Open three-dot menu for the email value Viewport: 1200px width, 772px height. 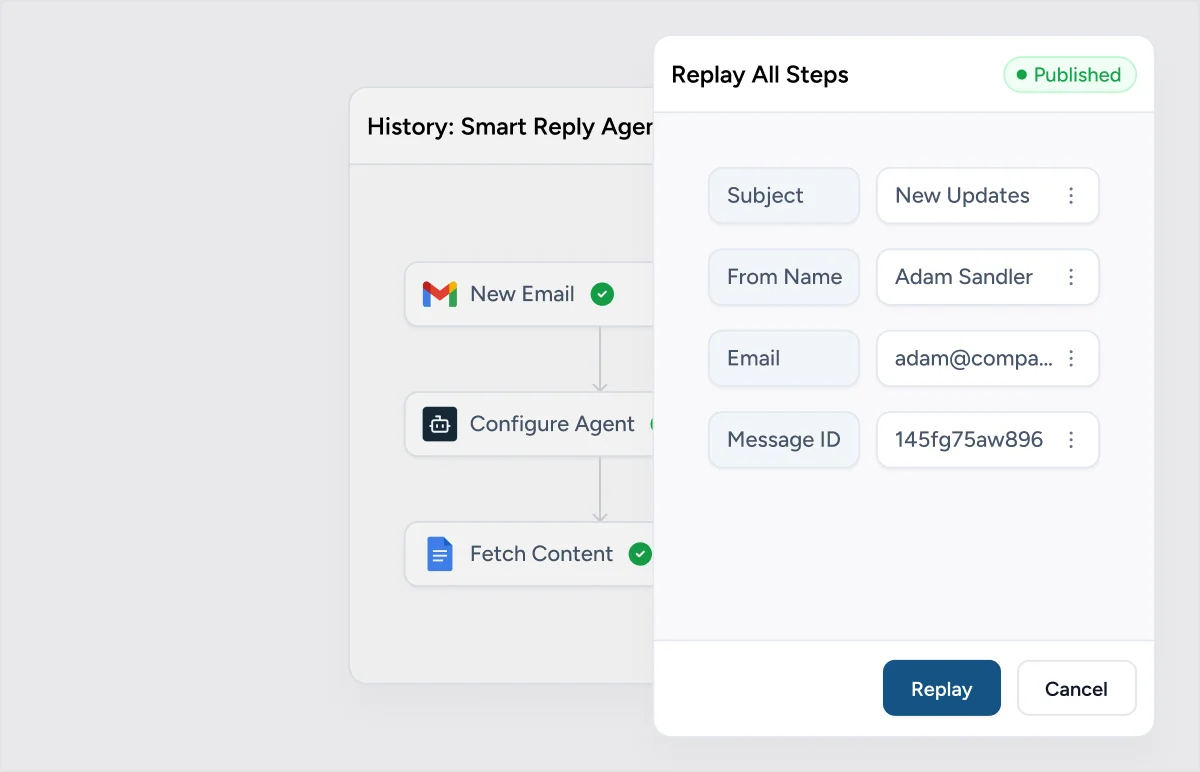1071,358
